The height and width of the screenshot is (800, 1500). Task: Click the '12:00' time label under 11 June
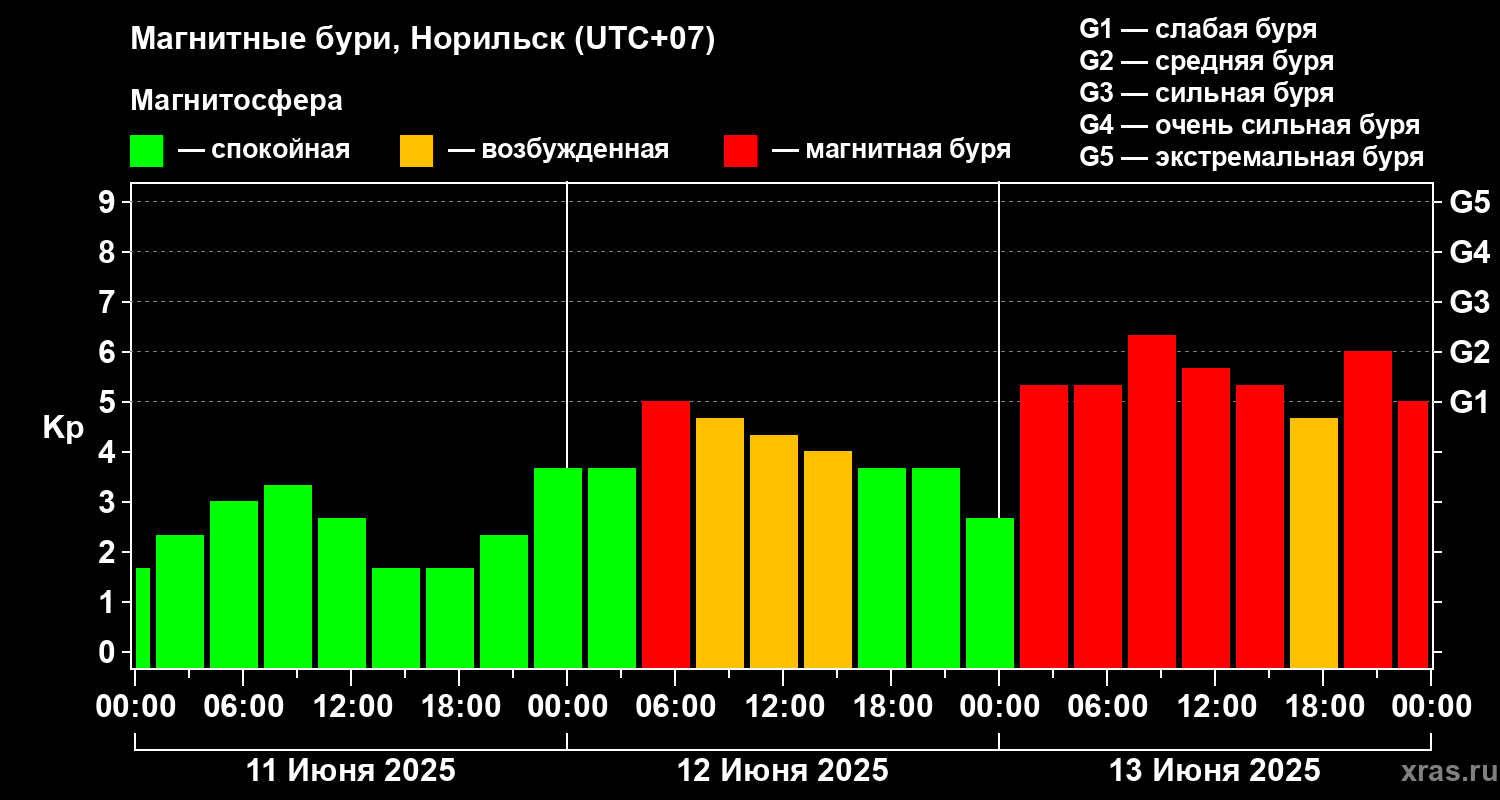pos(351,706)
